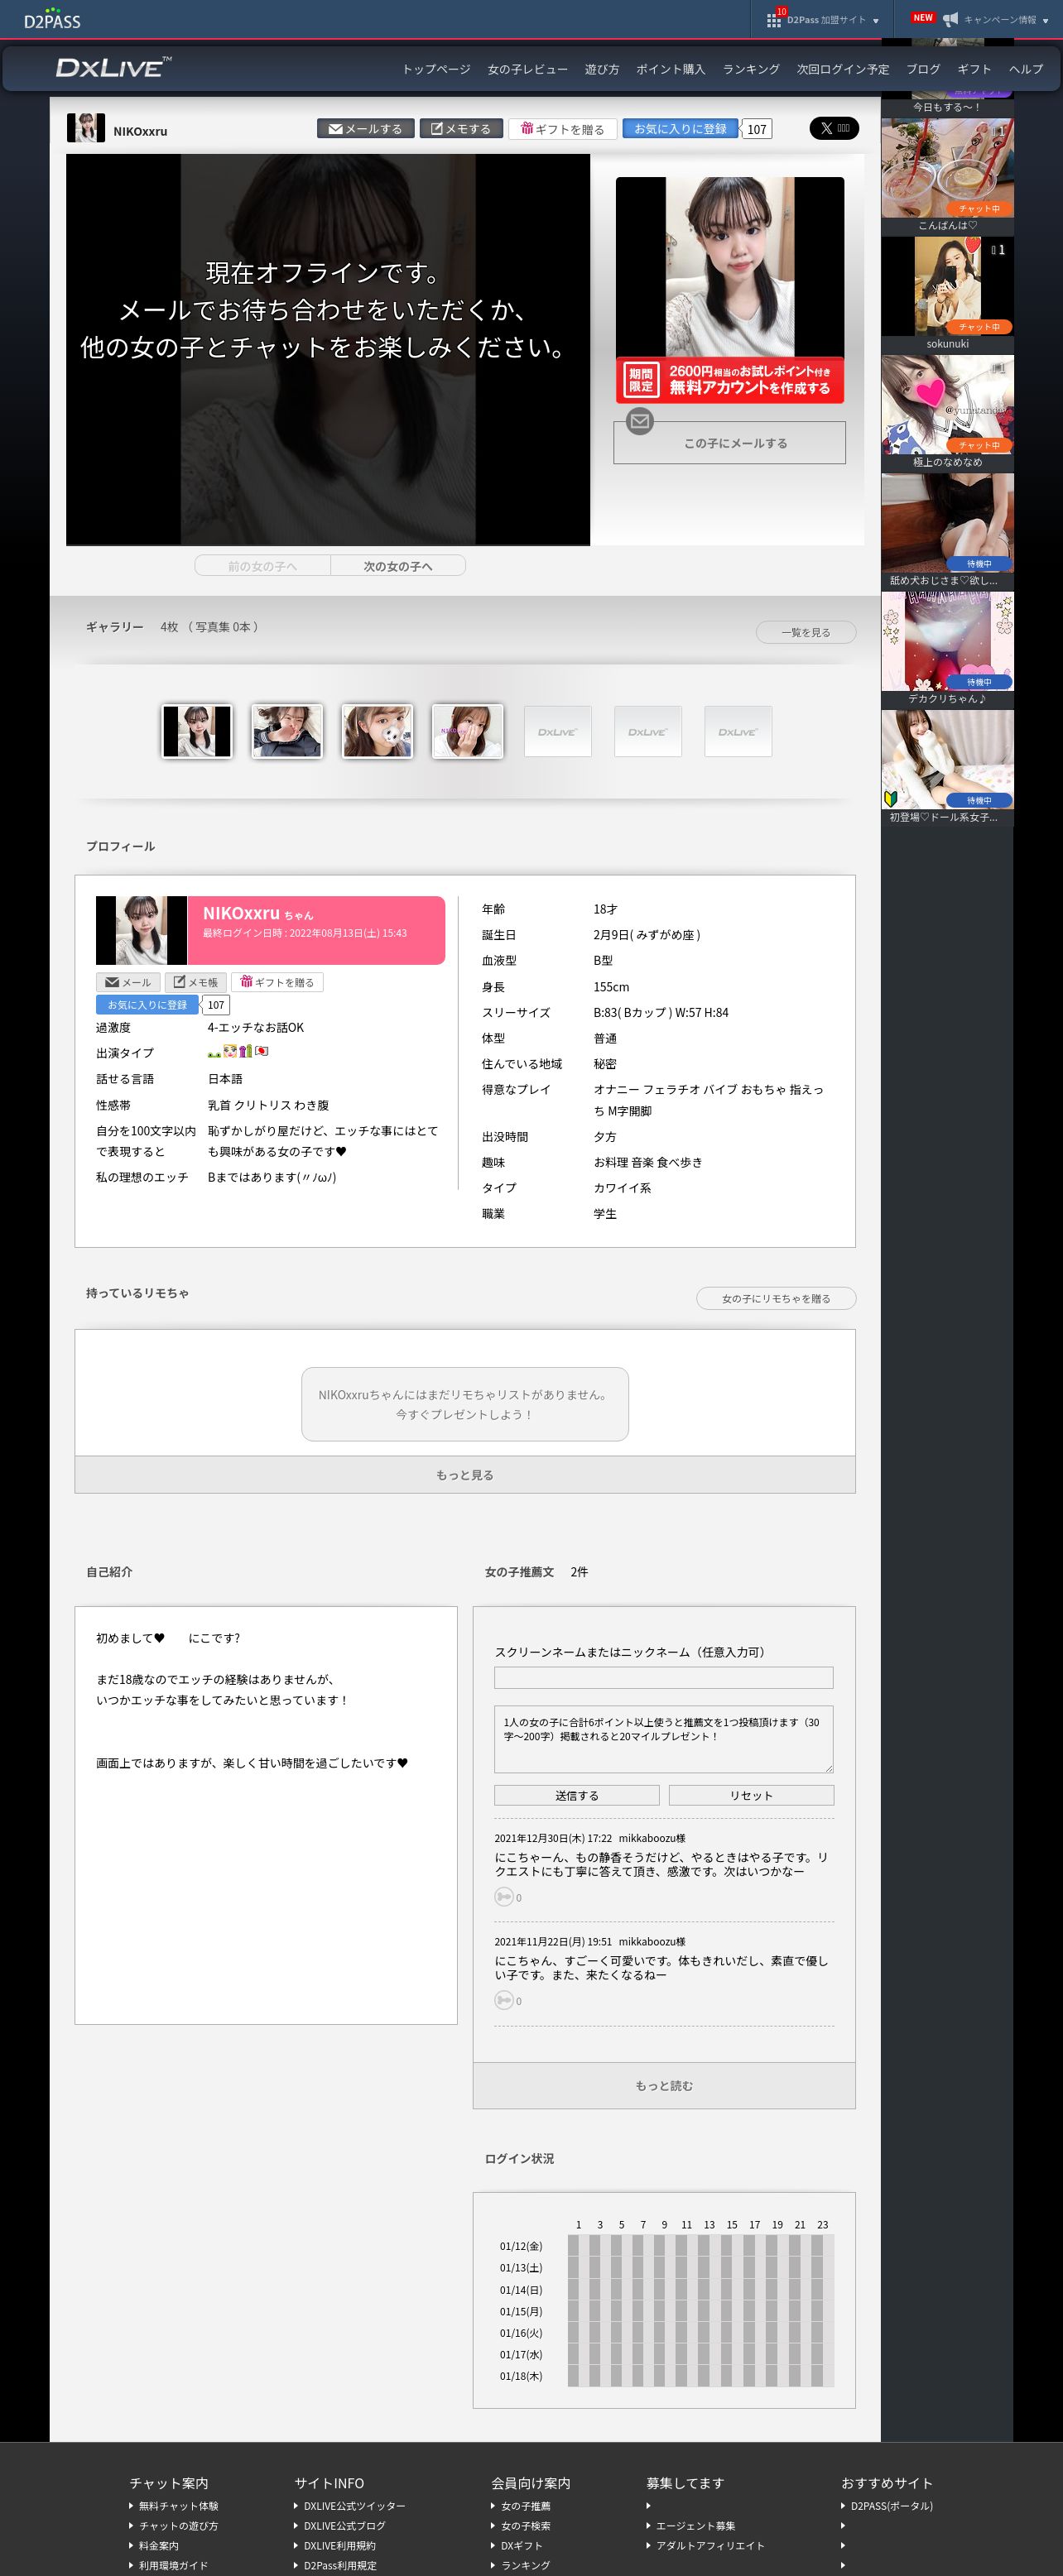The image size is (1063, 2576).
Task: Click top お気に入りに登録 button
Action: (680, 128)
